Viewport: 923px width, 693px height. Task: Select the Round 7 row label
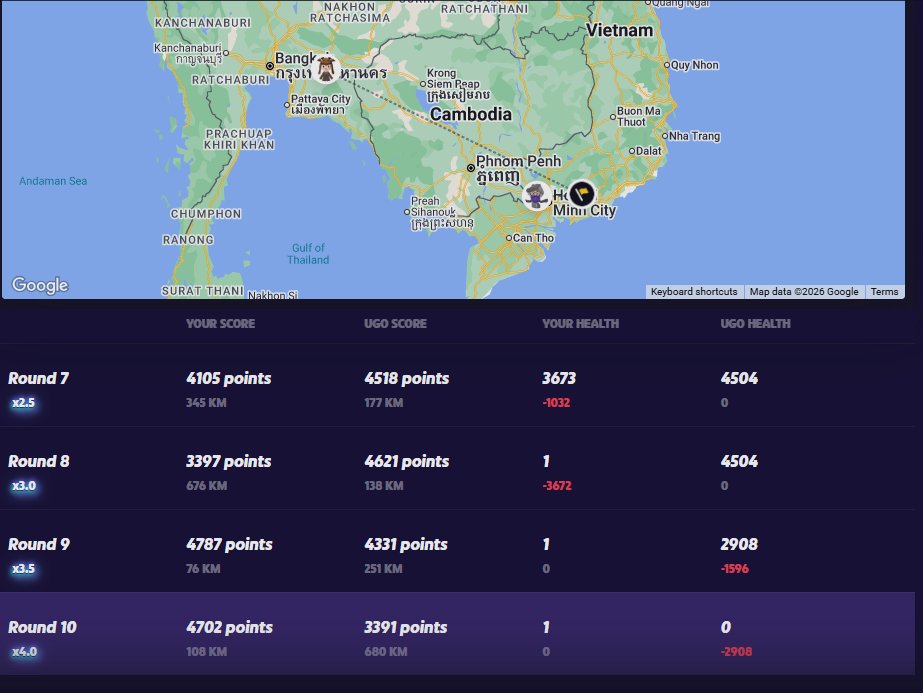pos(38,378)
